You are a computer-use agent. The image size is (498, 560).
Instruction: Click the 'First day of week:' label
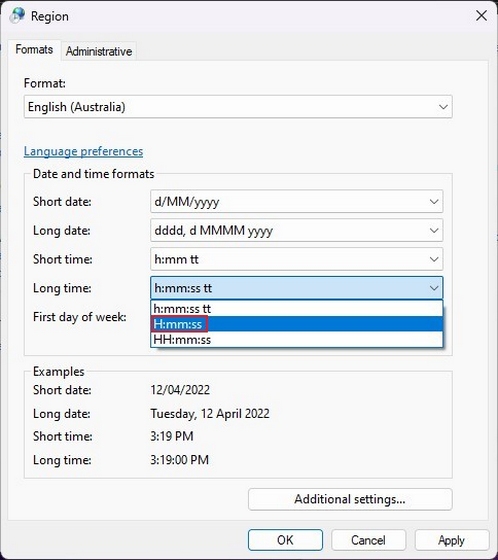click(80, 317)
